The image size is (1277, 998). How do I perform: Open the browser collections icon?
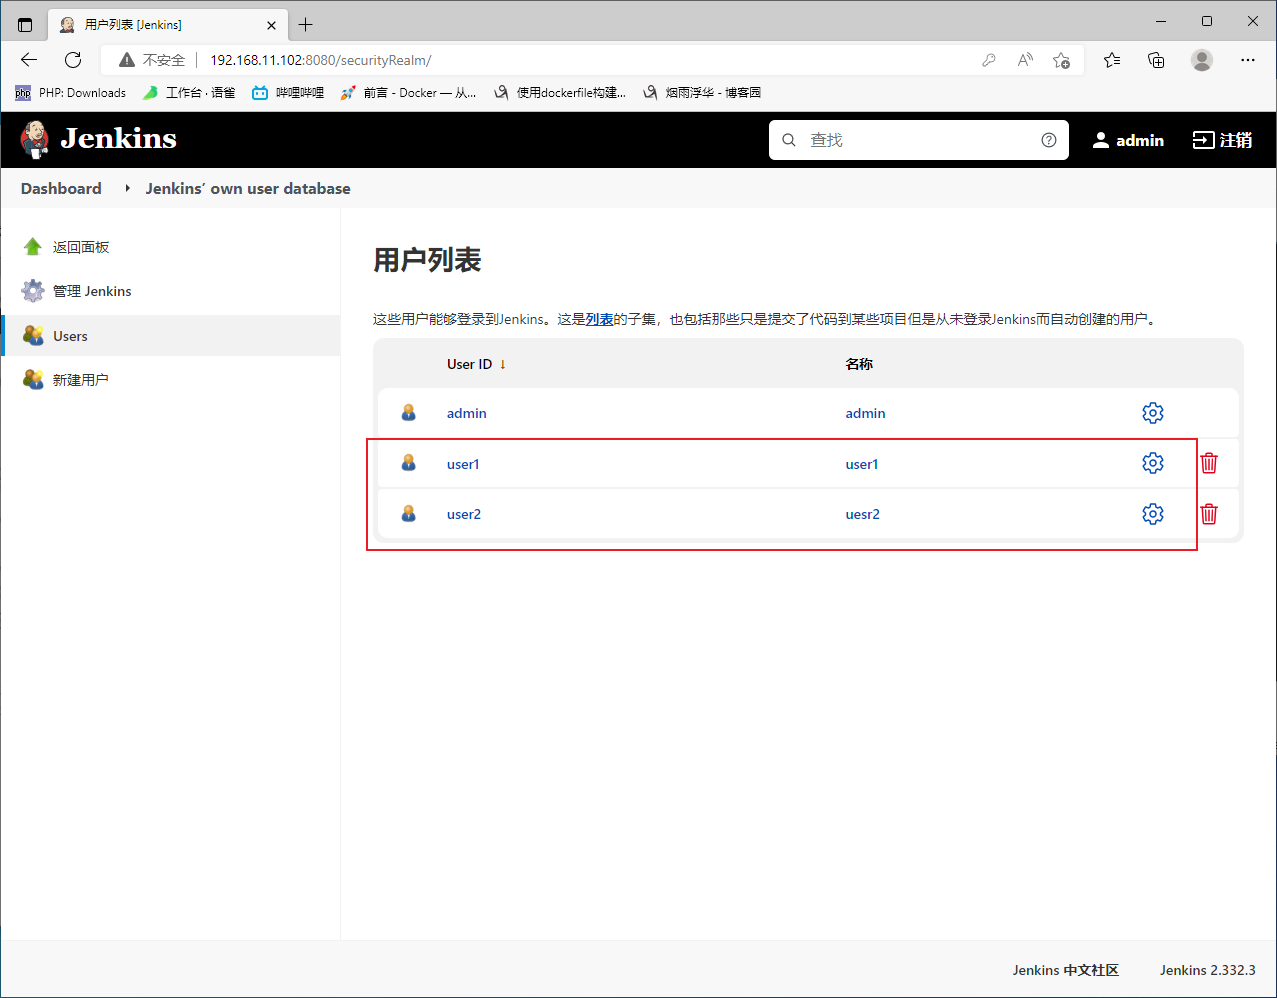coord(1157,60)
